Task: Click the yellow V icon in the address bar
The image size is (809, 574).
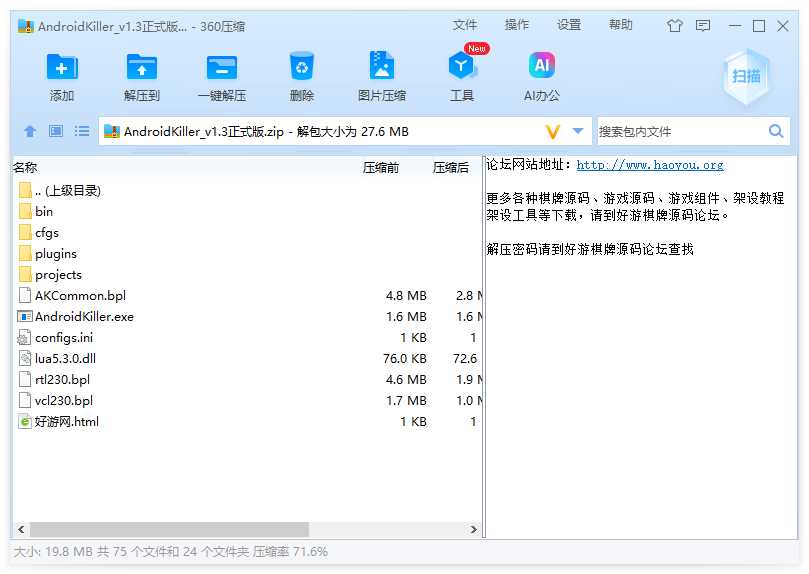Action: click(x=553, y=132)
